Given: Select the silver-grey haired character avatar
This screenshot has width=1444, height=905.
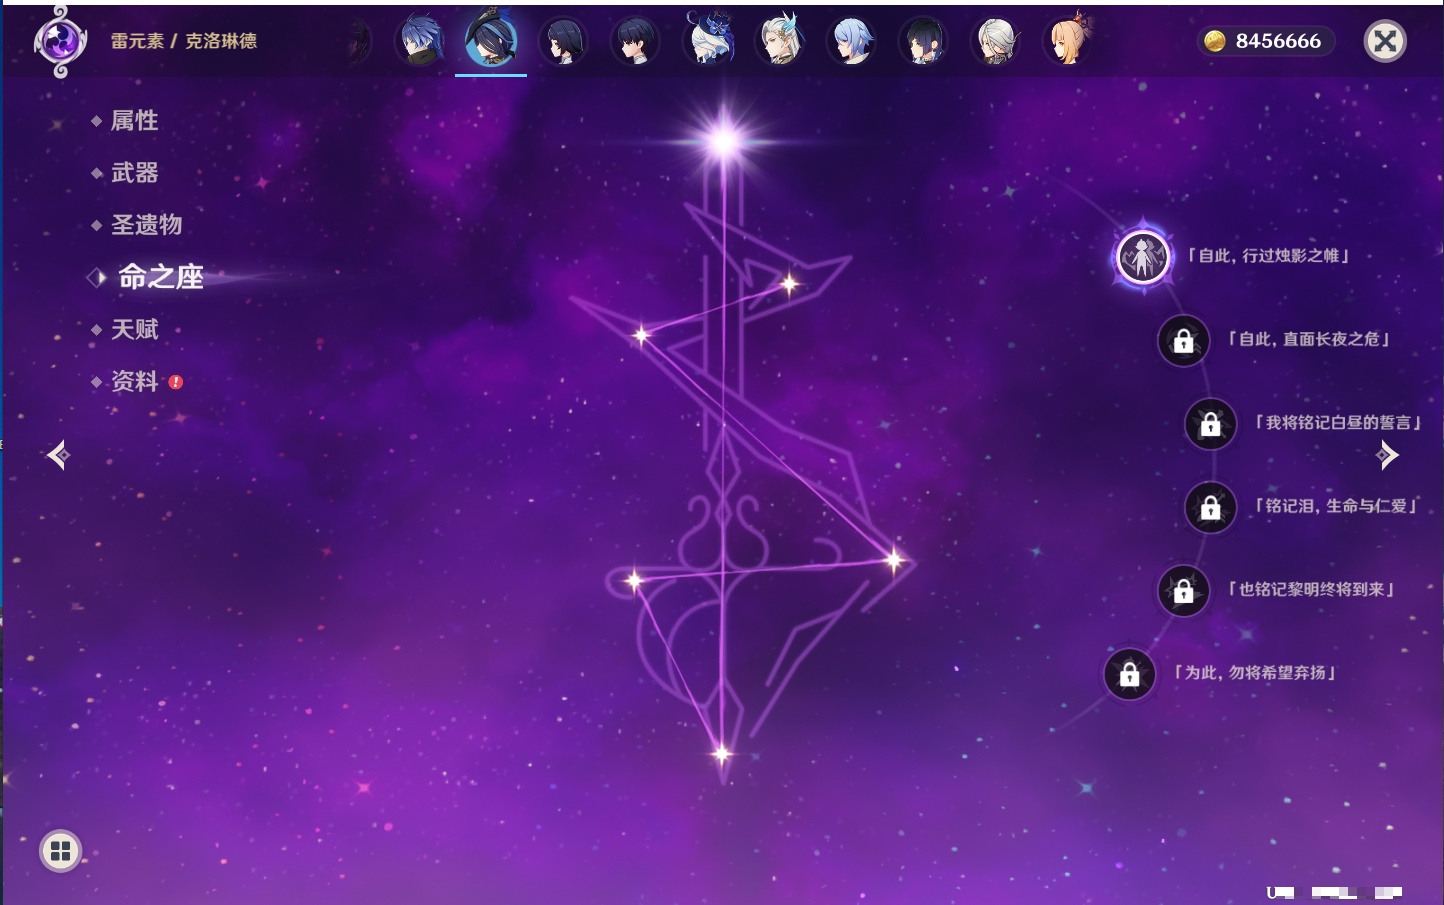Looking at the screenshot, I should [x=995, y=41].
